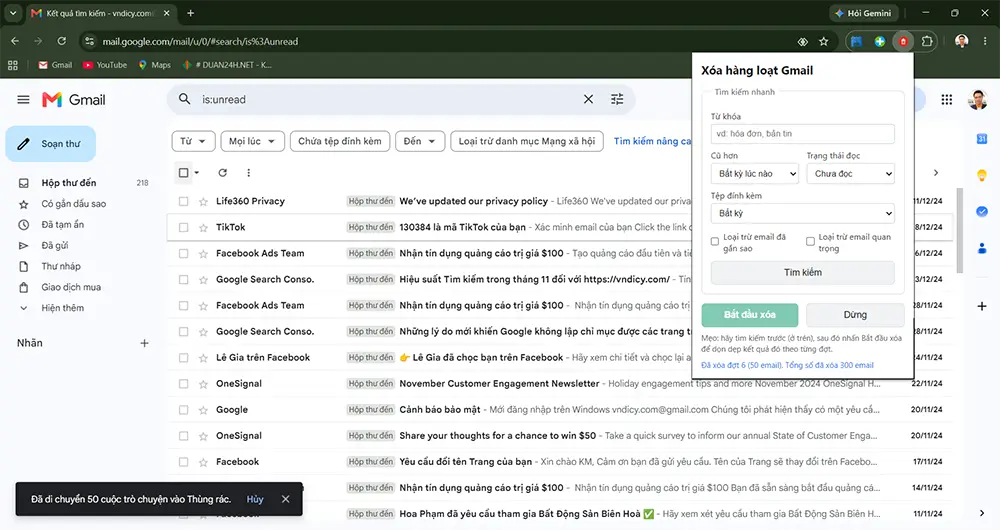Viewport: 1000px width, 530px height.
Task: Open Contacts side panel icon
Action: point(982,248)
